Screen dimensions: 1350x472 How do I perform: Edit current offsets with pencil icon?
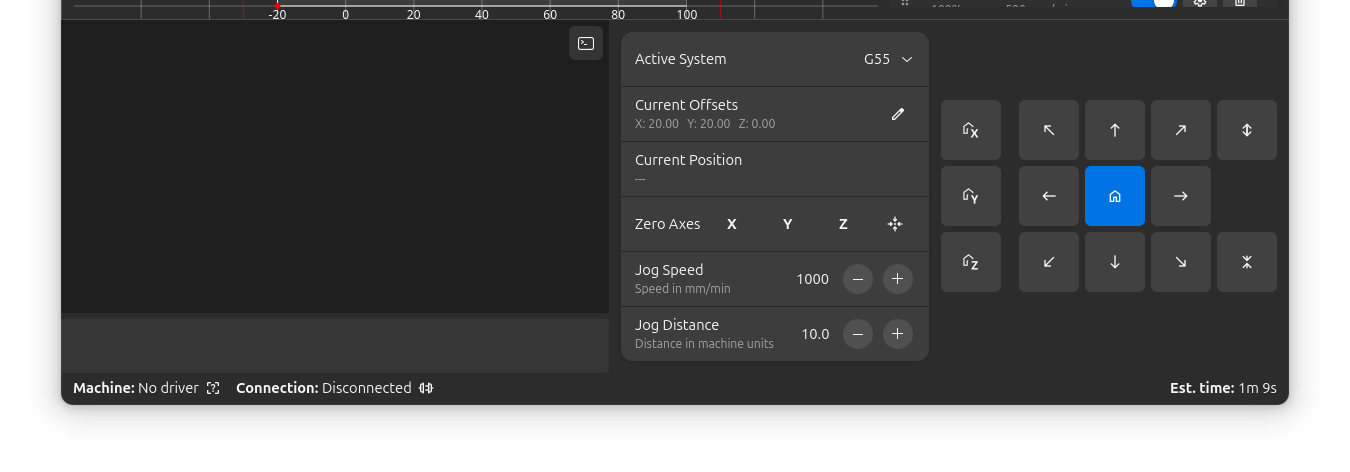[897, 114]
